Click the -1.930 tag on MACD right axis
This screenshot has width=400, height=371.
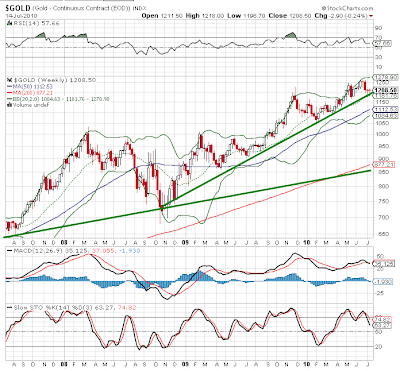point(383,282)
